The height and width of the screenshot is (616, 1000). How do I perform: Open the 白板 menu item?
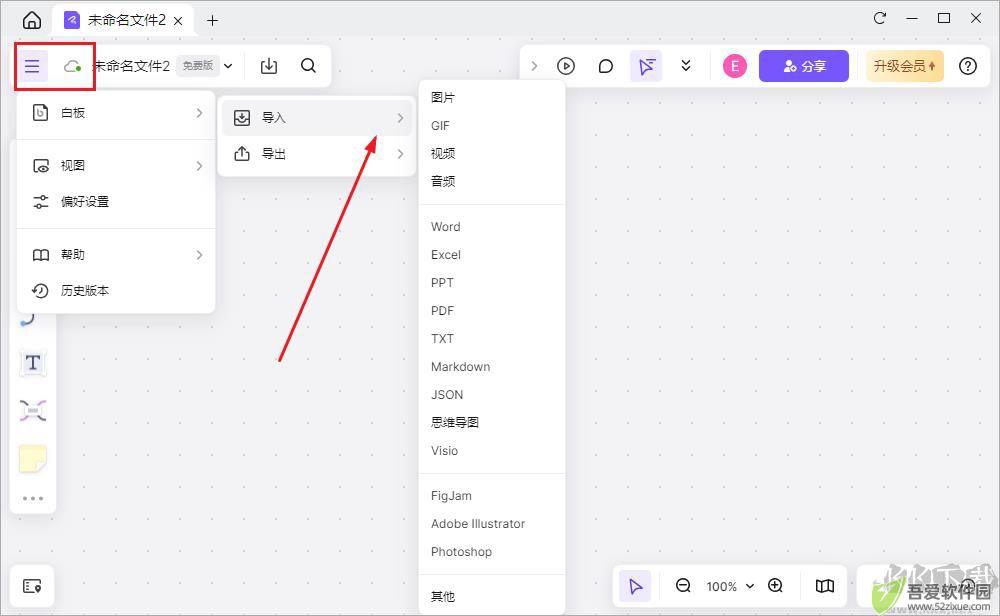pyautogui.click(x=116, y=113)
